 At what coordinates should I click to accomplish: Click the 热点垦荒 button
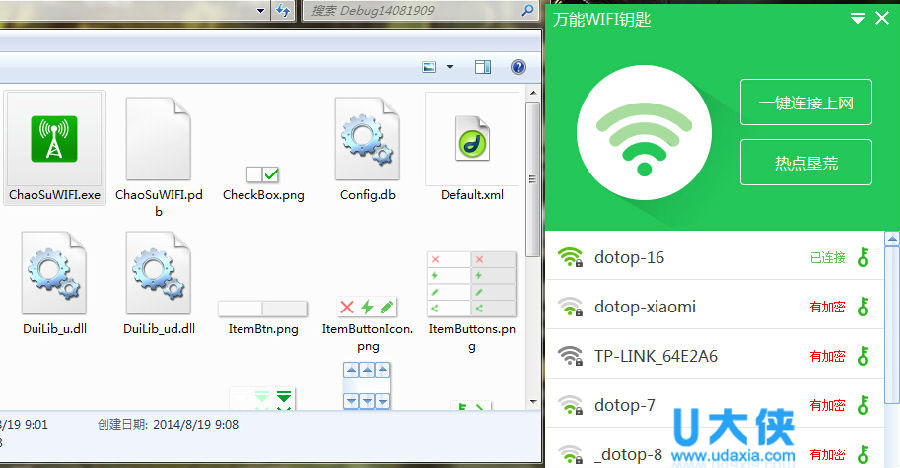[x=806, y=163]
